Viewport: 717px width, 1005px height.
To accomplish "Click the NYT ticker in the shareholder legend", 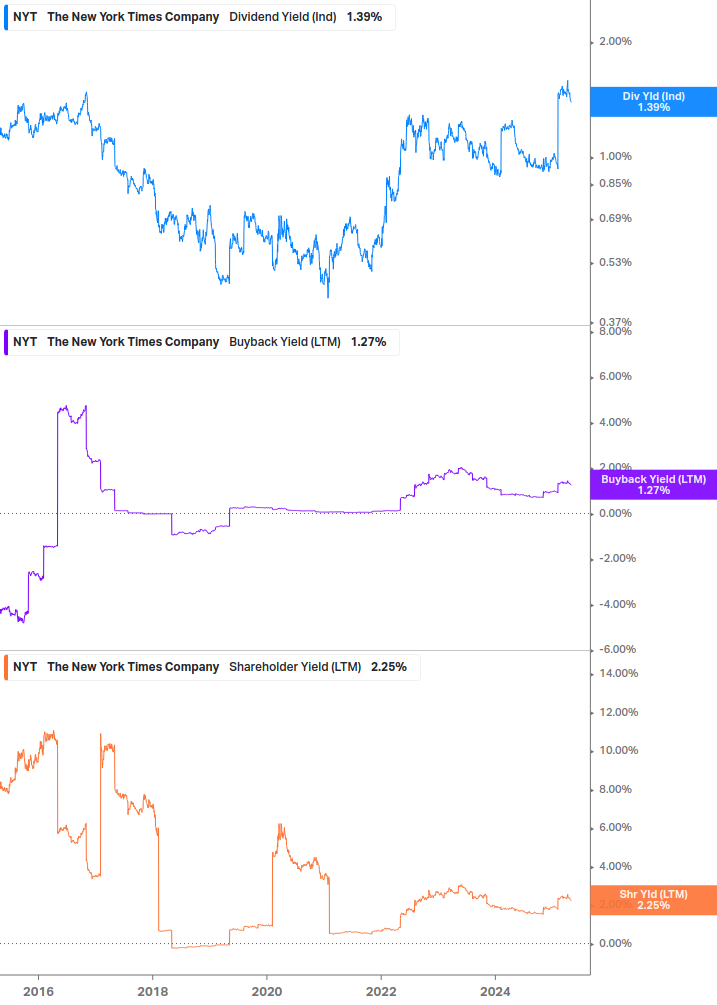I will click(25, 667).
